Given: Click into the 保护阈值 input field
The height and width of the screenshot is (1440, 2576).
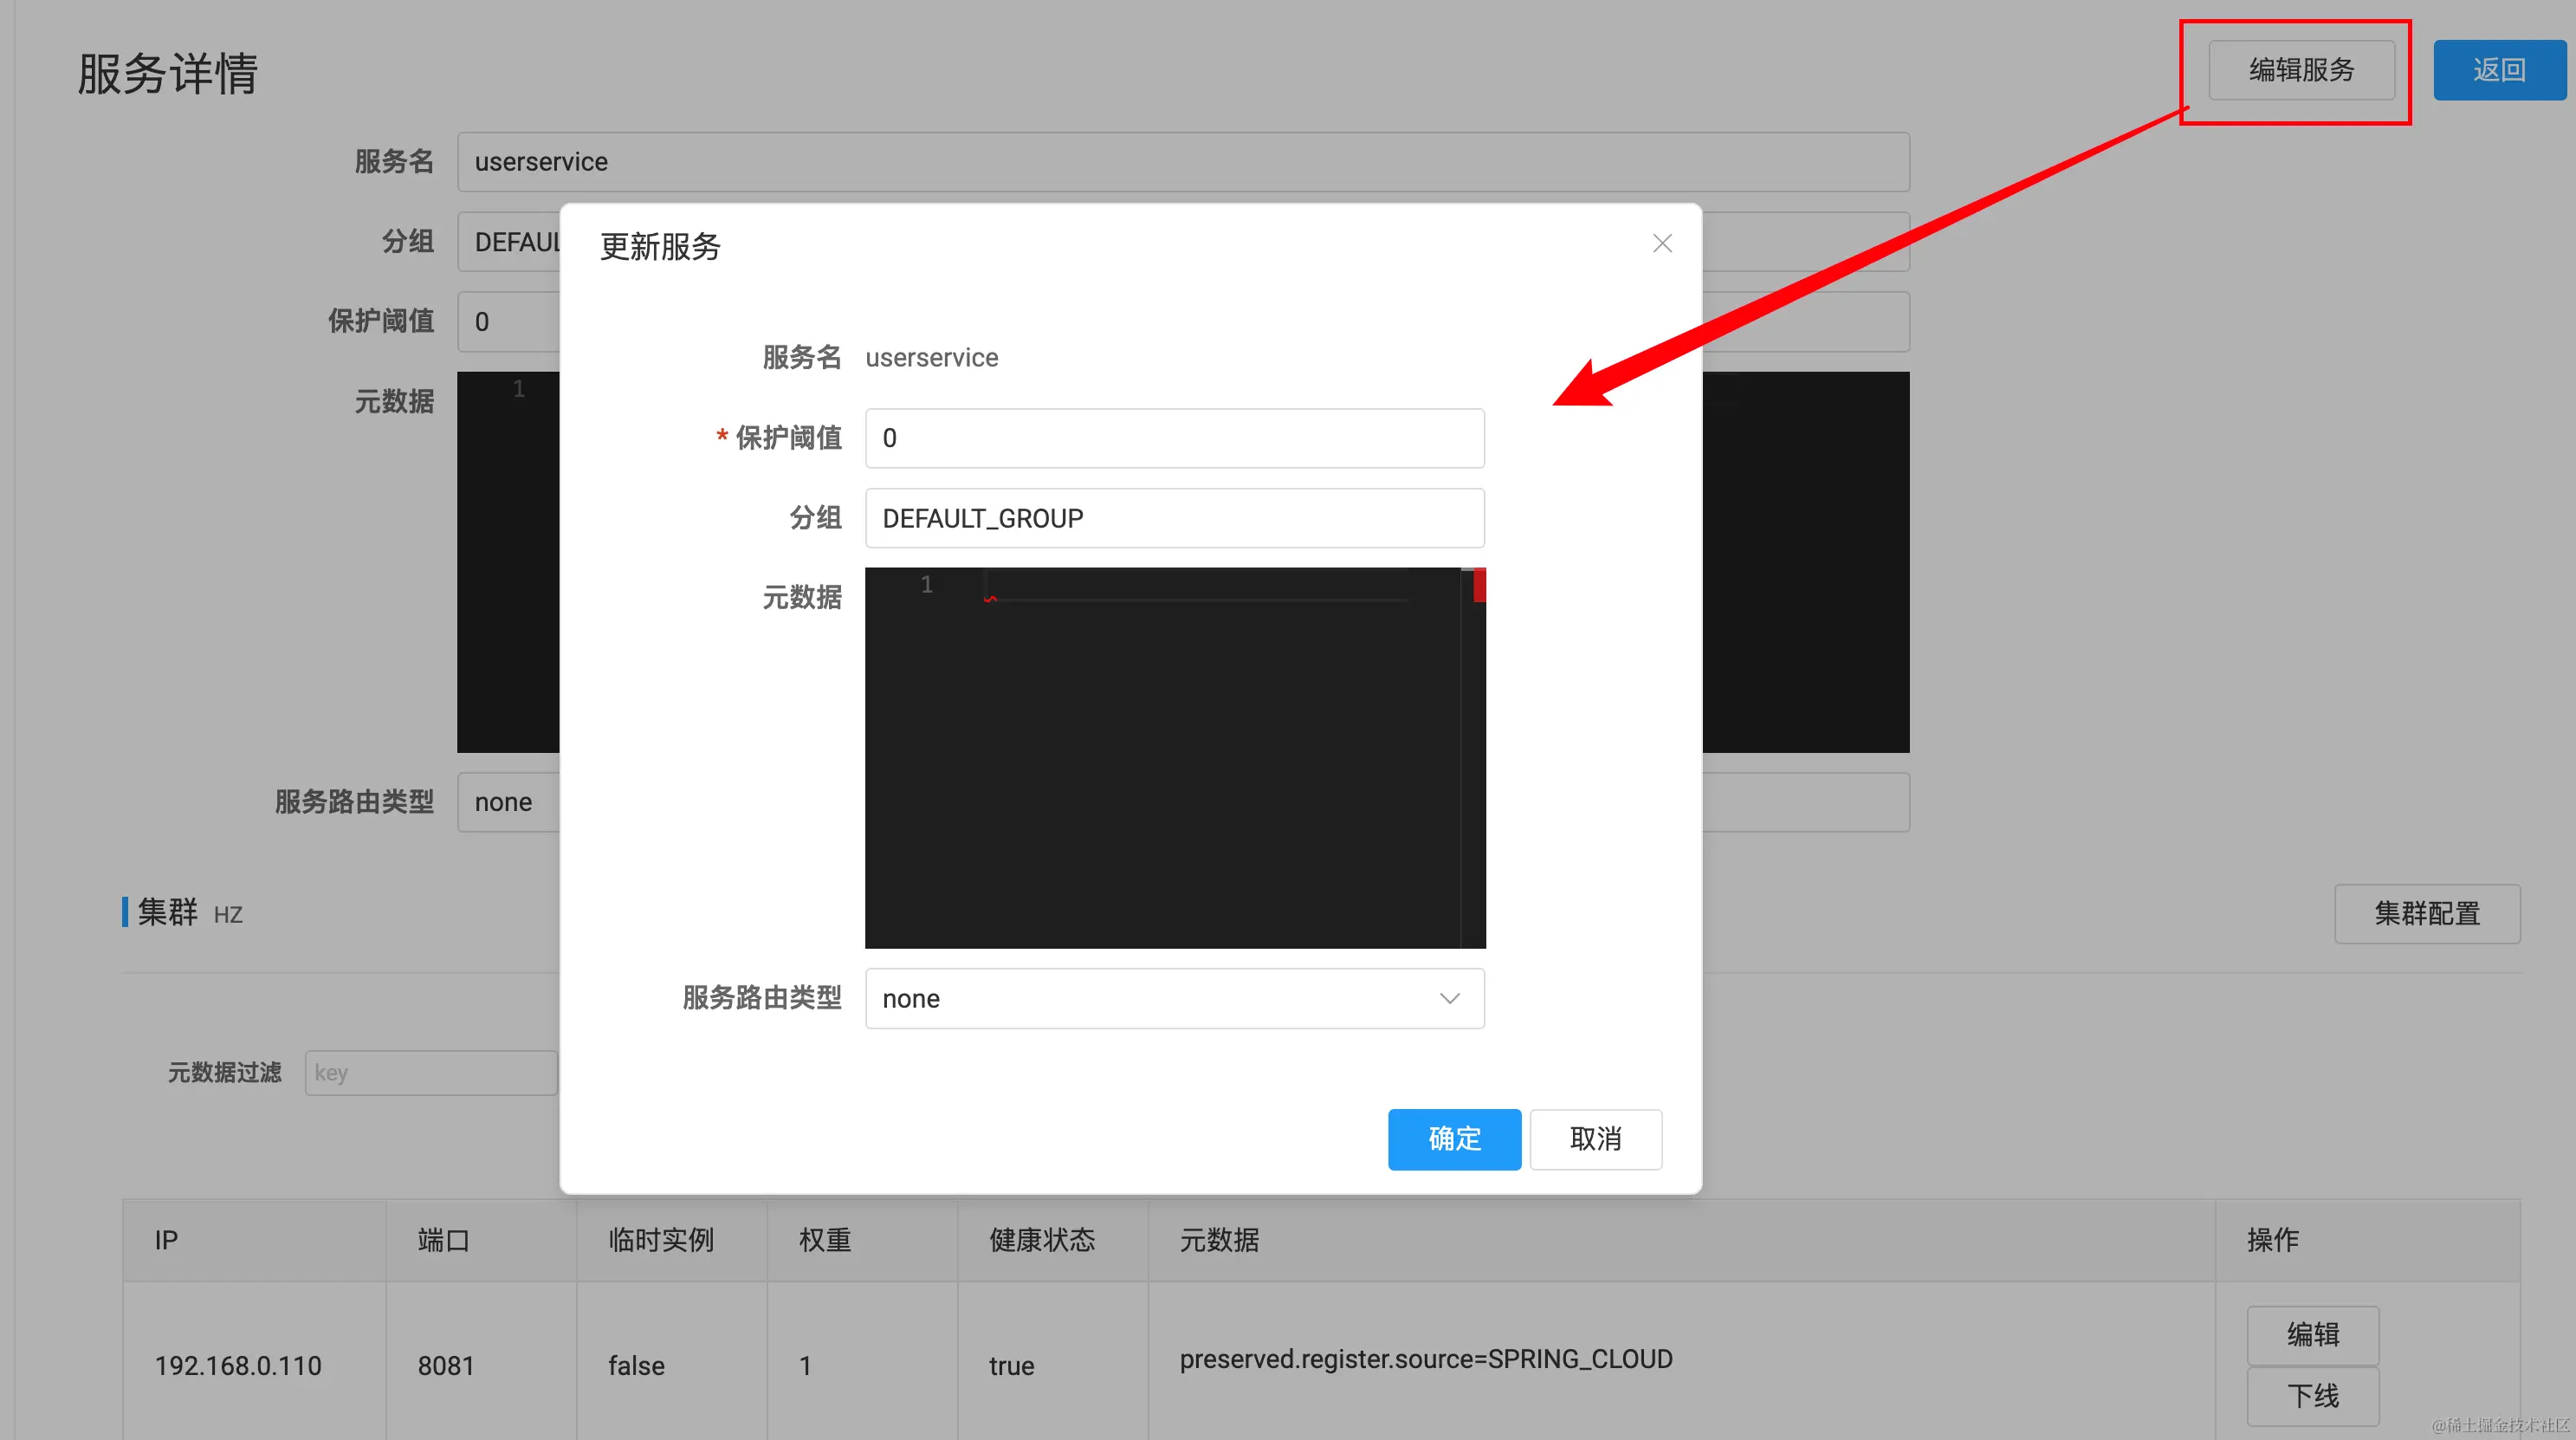Looking at the screenshot, I should (1174, 438).
